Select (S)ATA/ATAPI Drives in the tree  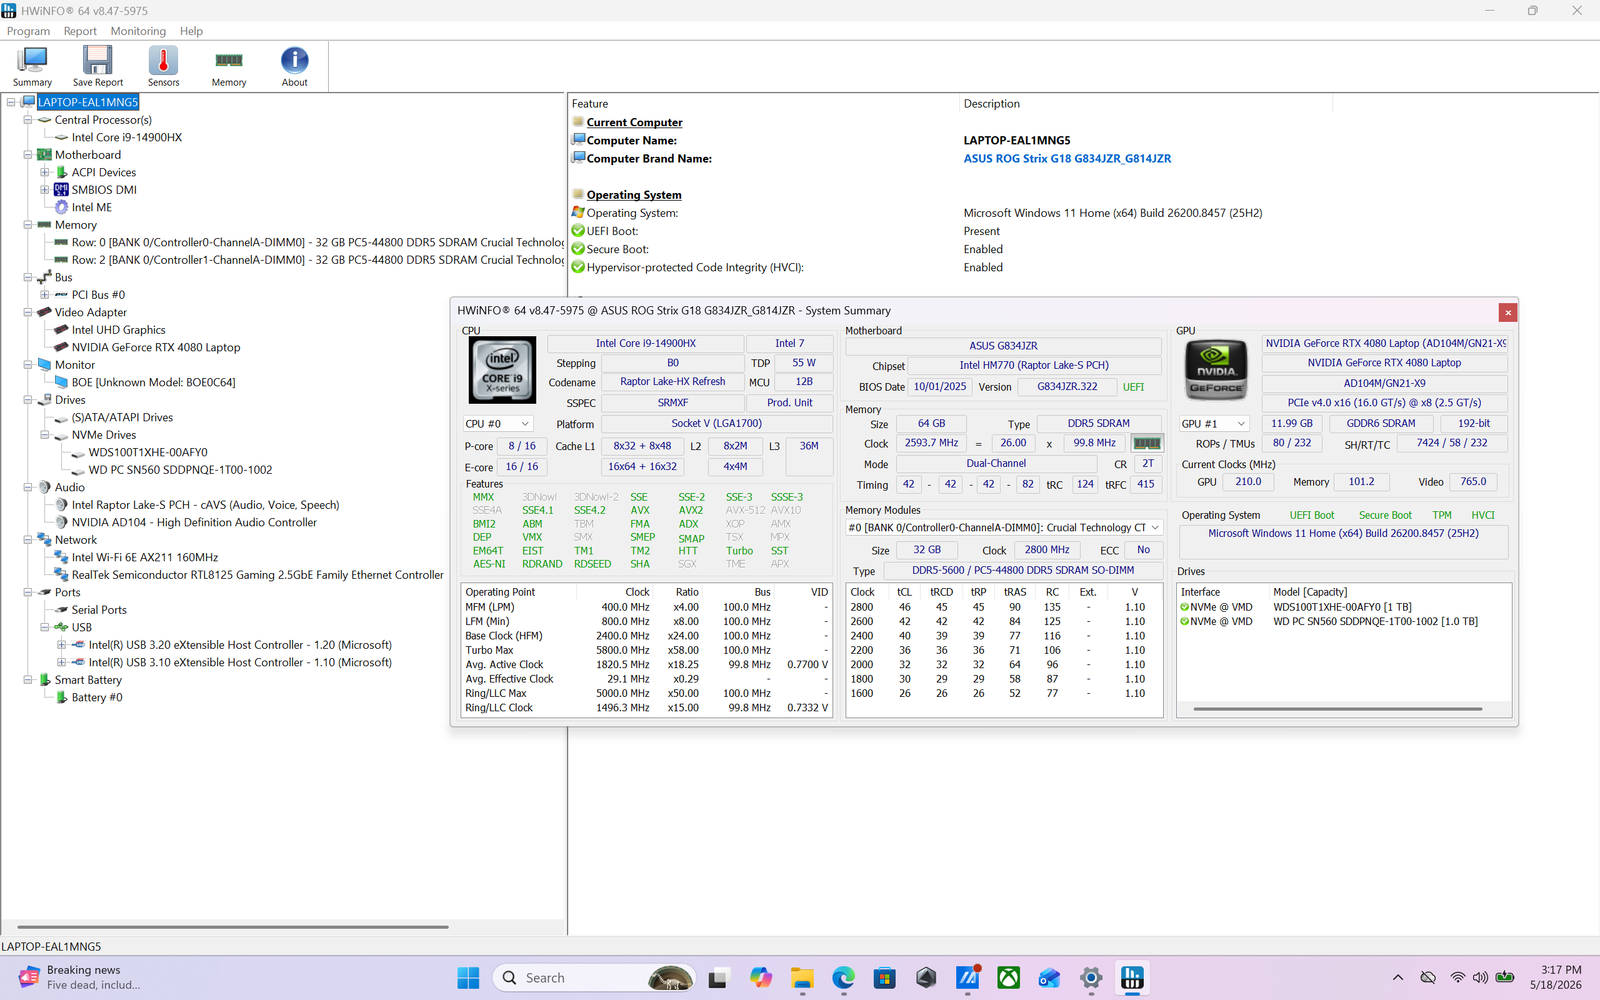[122, 418]
